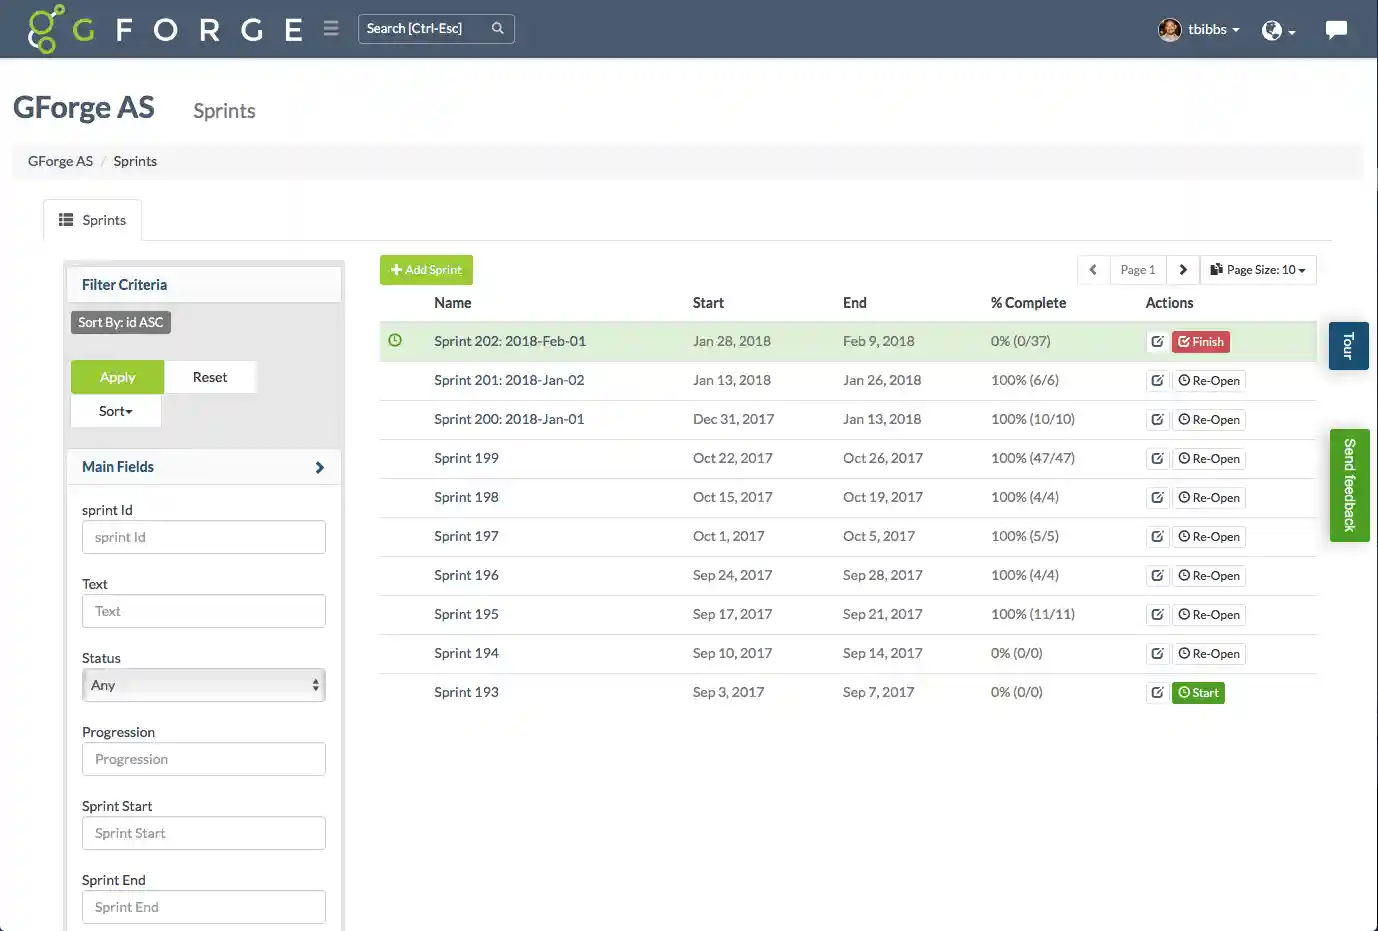Open the Page Size: 10 dropdown
The image size is (1378, 931).
[1258, 269]
